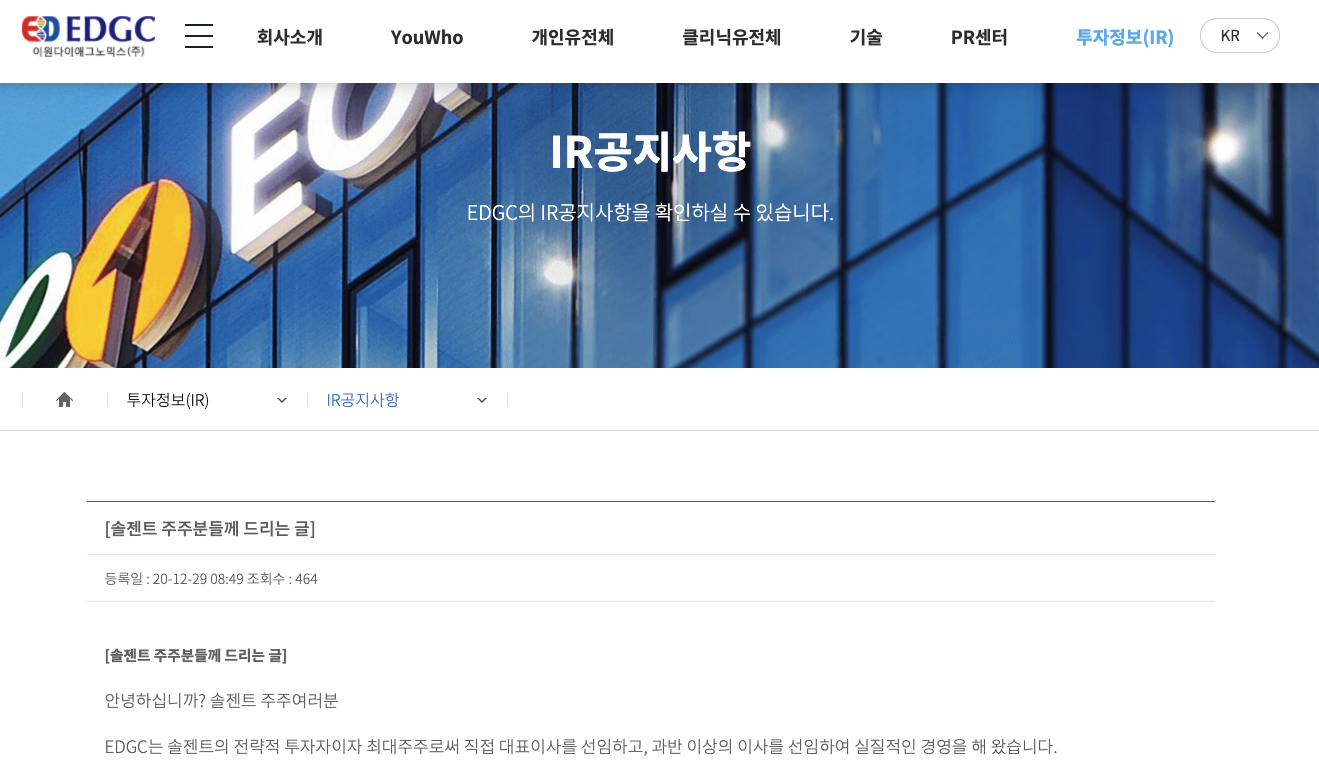The width and height of the screenshot is (1319, 769).
Task: Expand the 투자정보(IR) breadcrumb dropdown
Action: (x=207, y=400)
